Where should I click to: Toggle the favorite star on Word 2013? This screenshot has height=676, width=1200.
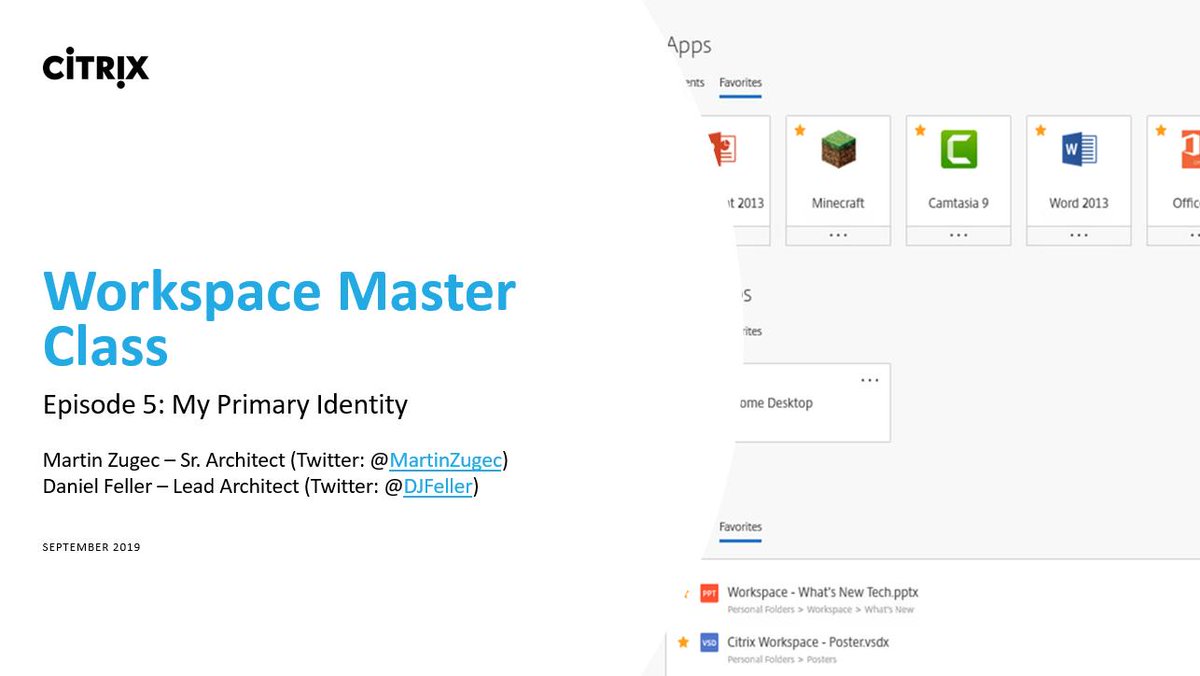pos(1040,130)
